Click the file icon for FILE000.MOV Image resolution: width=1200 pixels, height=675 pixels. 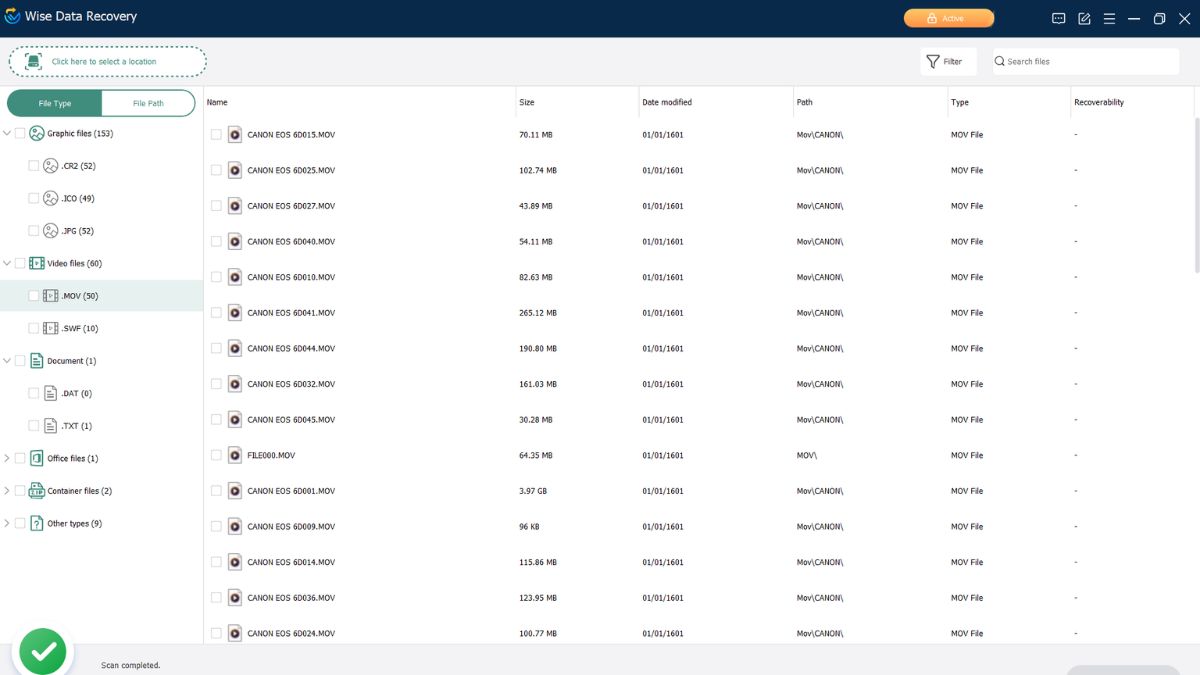(x=235, y=455)
